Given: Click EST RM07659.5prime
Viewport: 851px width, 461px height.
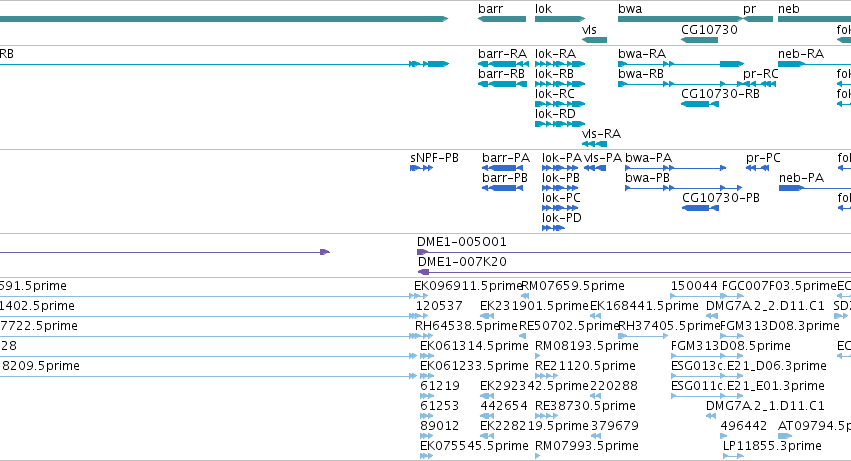Looking at the screenshot, I should (525, 296).
